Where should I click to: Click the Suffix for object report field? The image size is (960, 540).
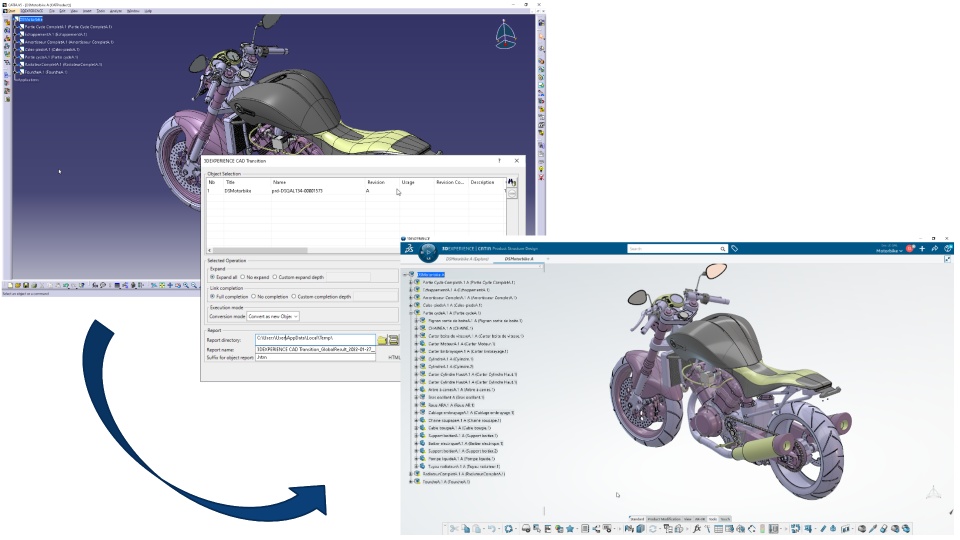[x=315, y=357]
